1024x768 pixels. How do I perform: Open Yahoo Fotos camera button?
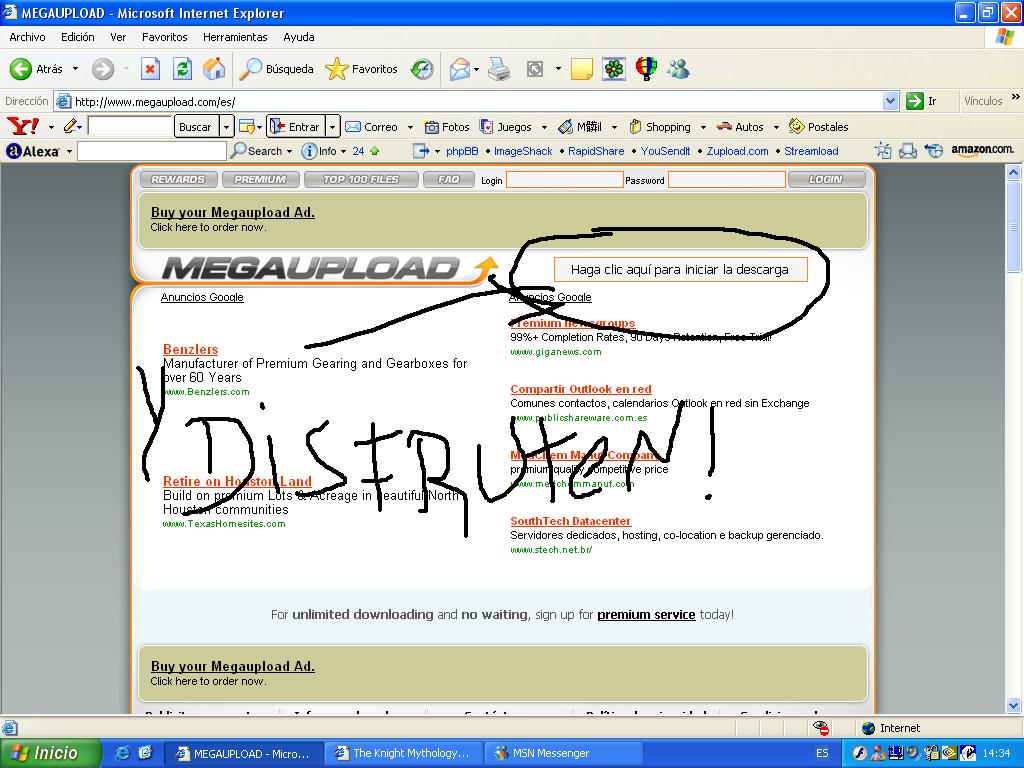(447, 127)
